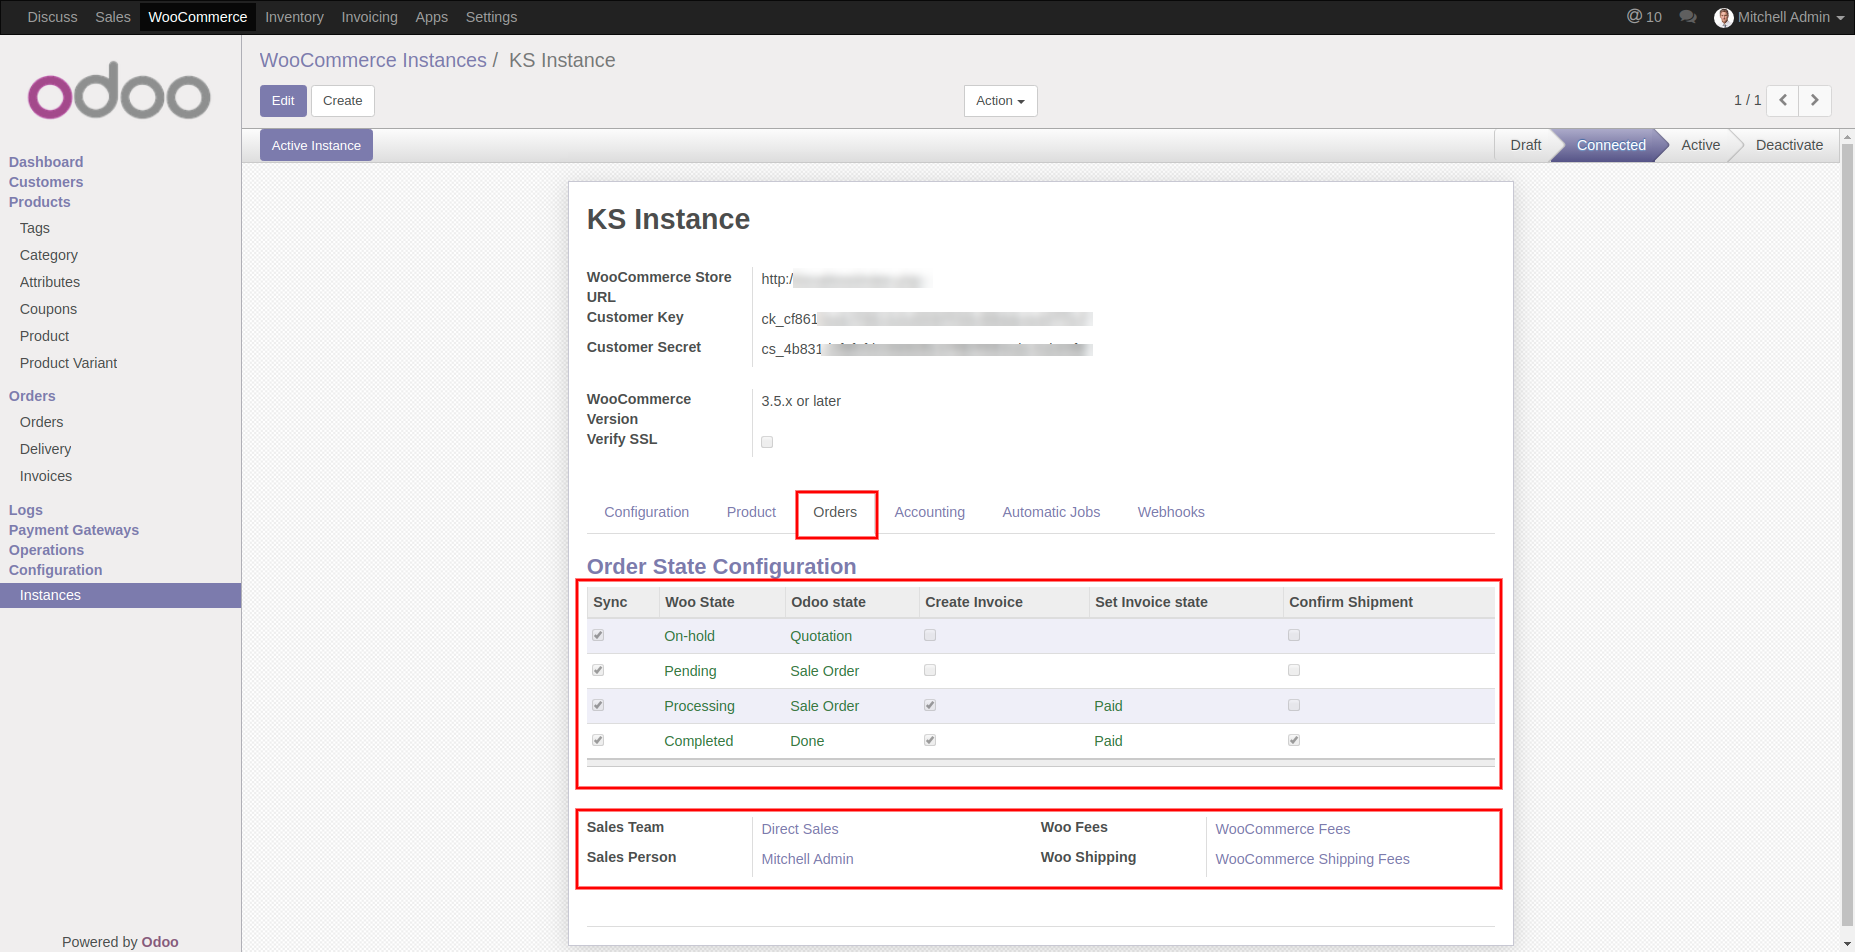This screenshot has height=952, width=1855.
Task: Go to previous record arrow
Action: click(1783, 100)
